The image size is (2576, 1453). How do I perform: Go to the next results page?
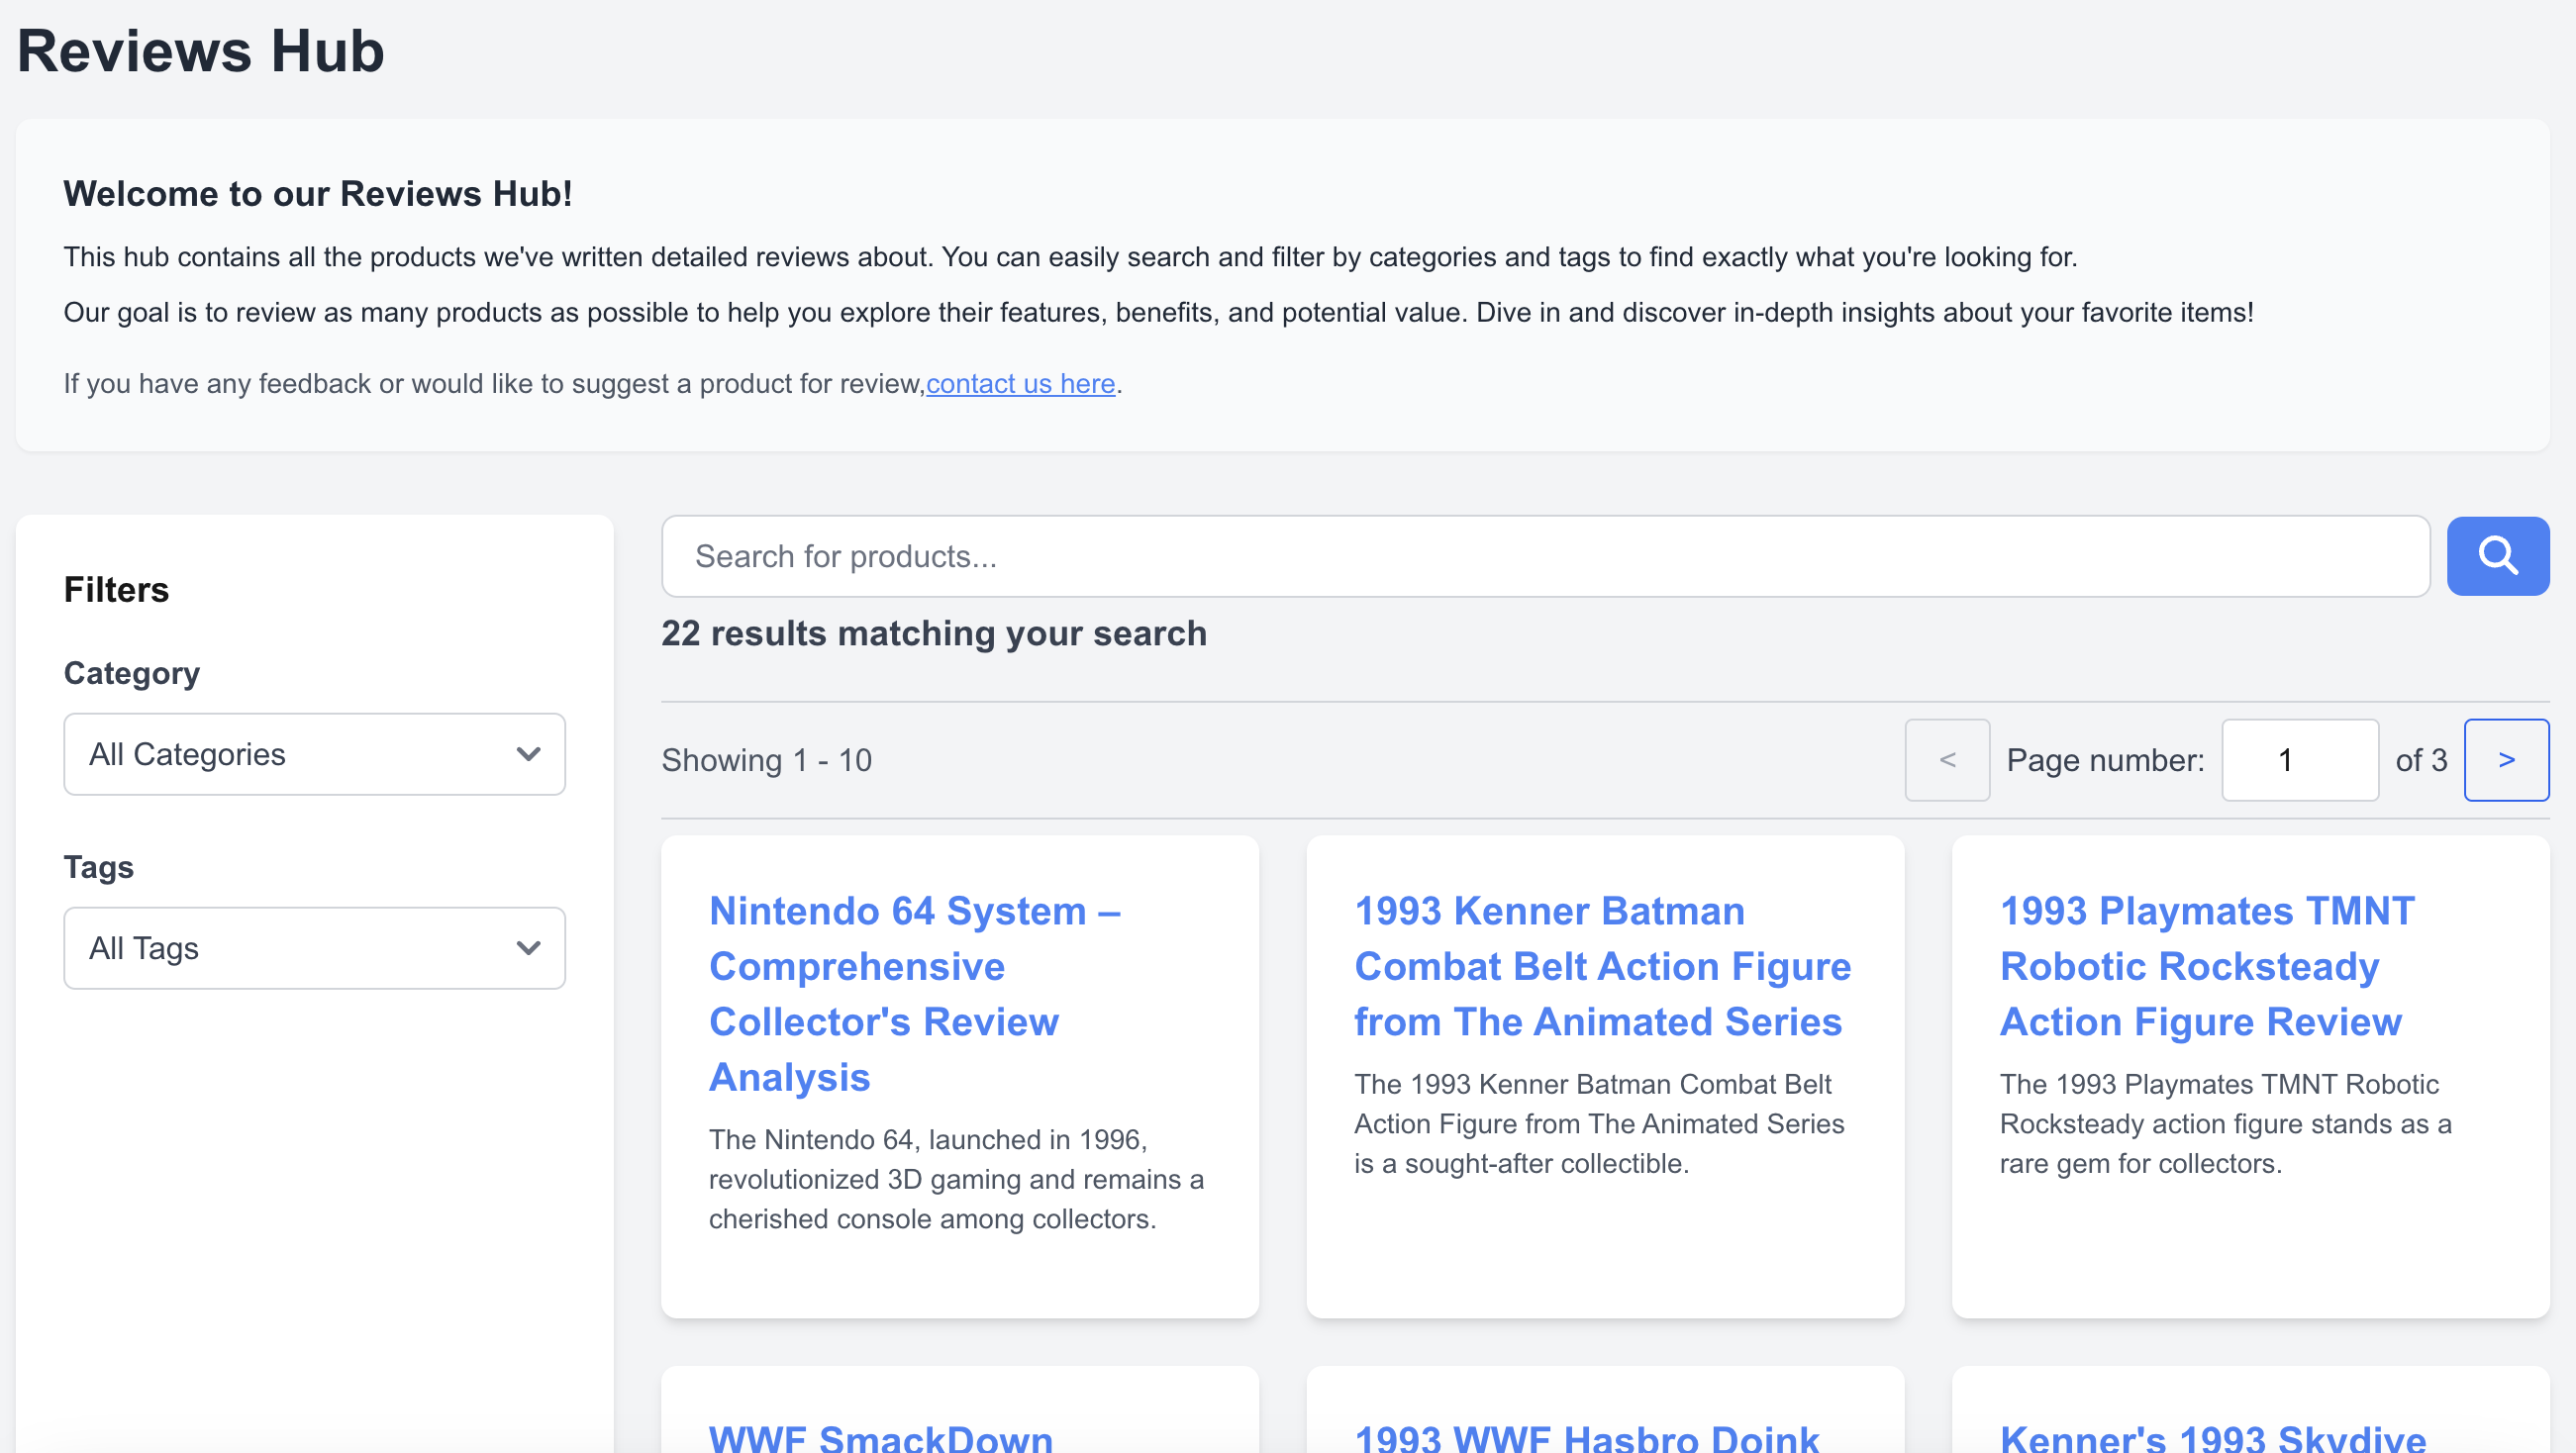[2506, 760]
